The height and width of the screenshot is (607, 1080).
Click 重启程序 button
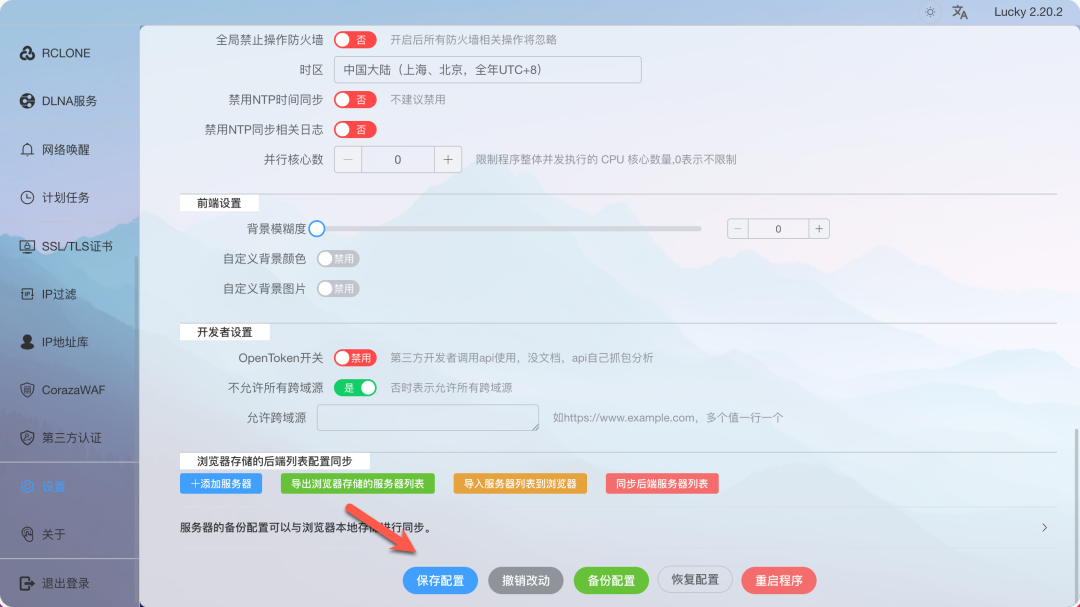click(x=779, y=581)
